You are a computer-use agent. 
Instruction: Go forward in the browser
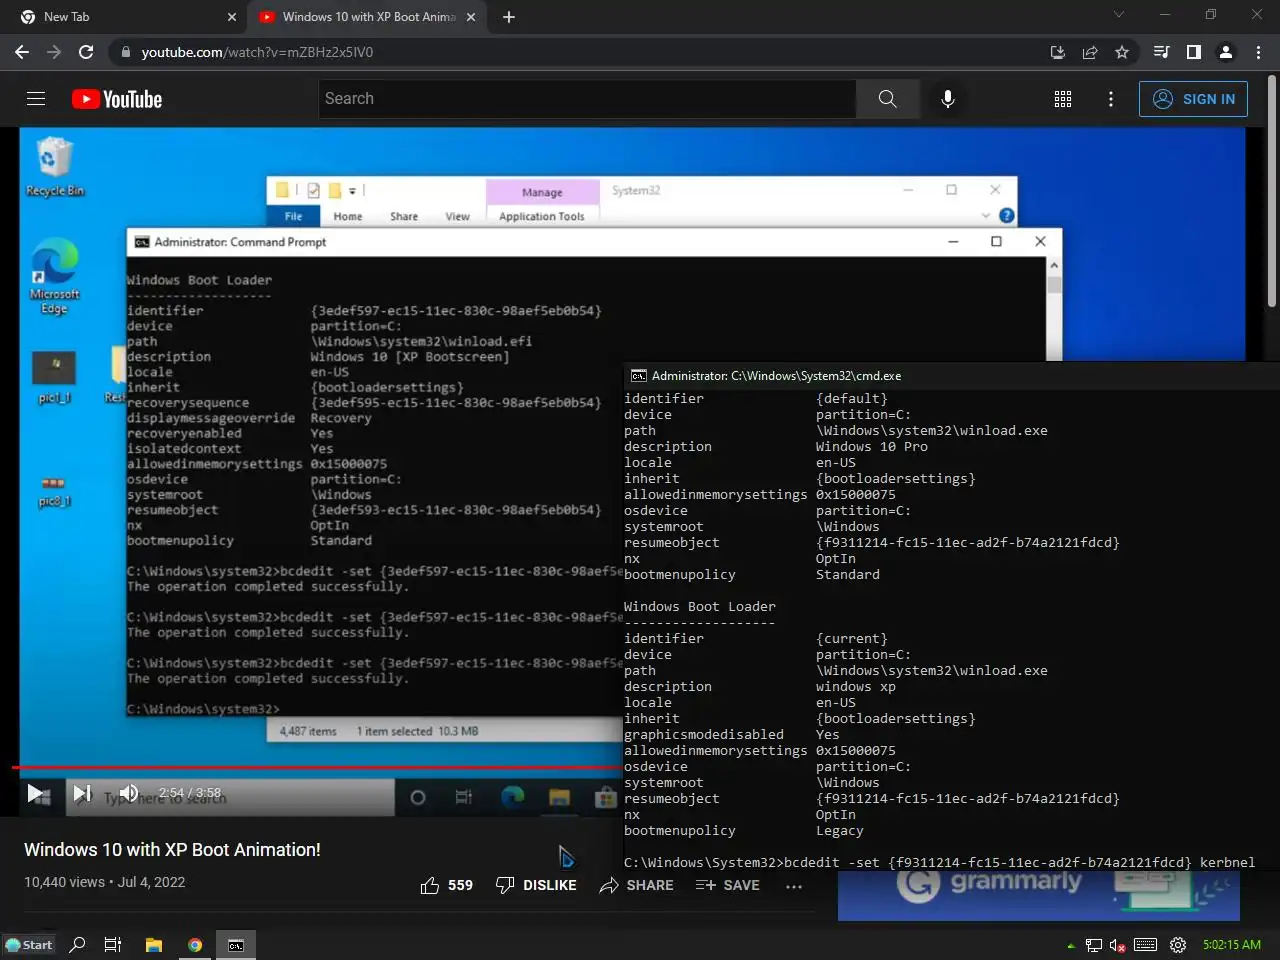pyautogui.click(x=54, y=52)
